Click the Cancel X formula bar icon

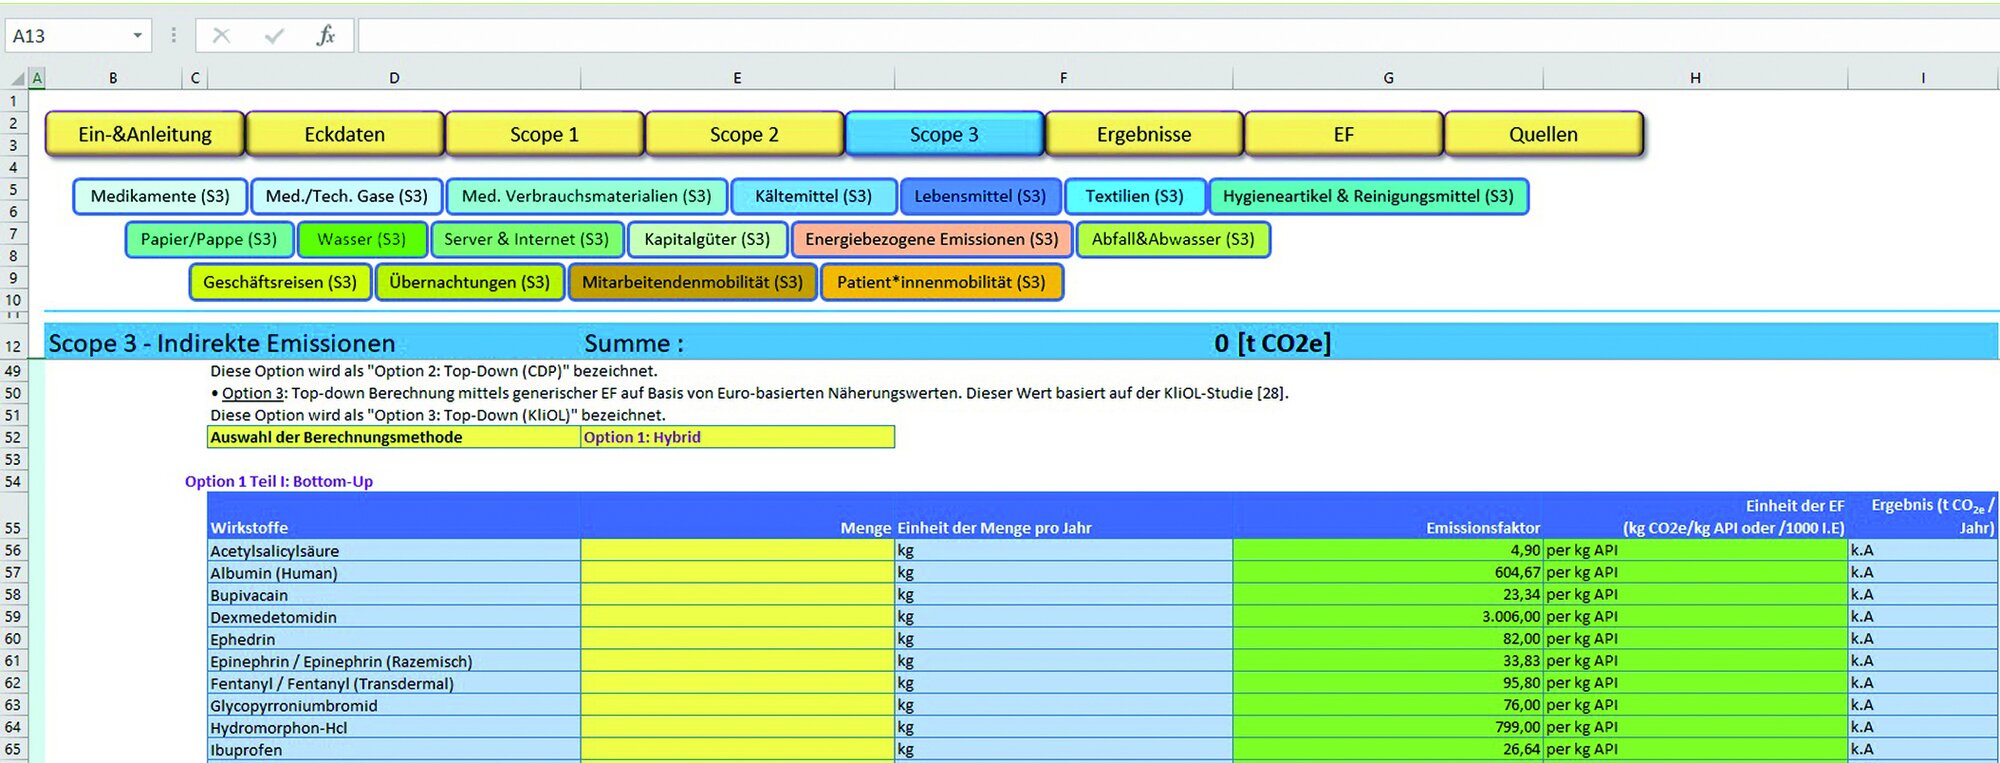point(221,36)
